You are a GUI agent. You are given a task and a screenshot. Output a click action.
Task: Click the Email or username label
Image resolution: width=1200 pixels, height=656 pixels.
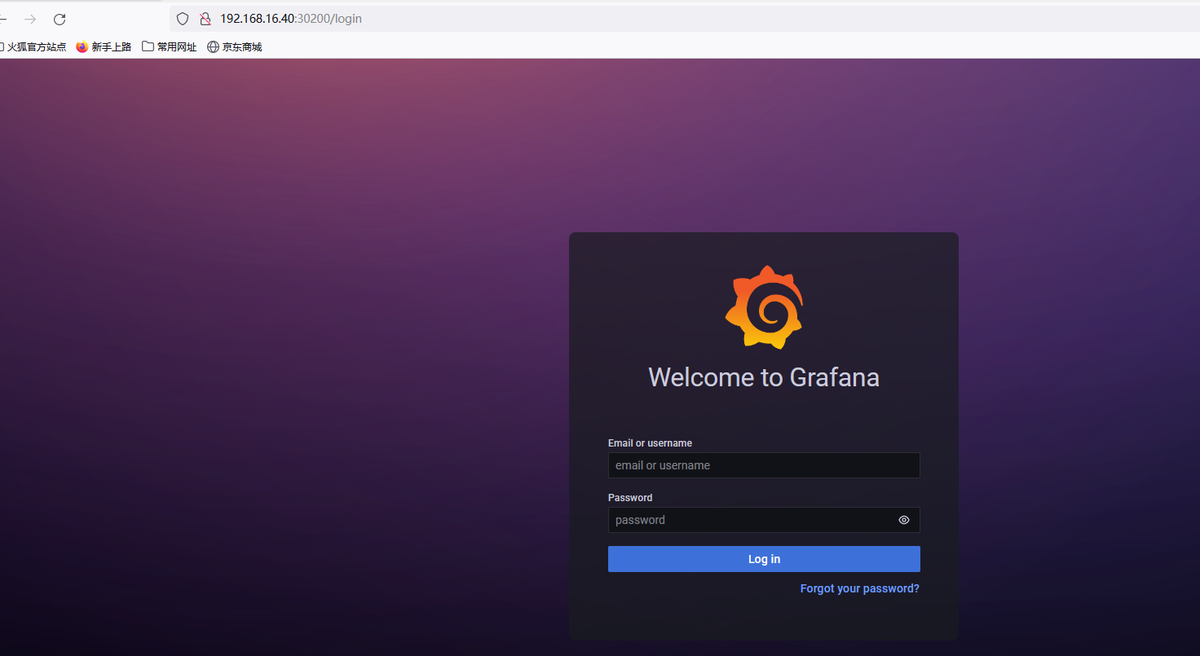click(x=650, y=443)
